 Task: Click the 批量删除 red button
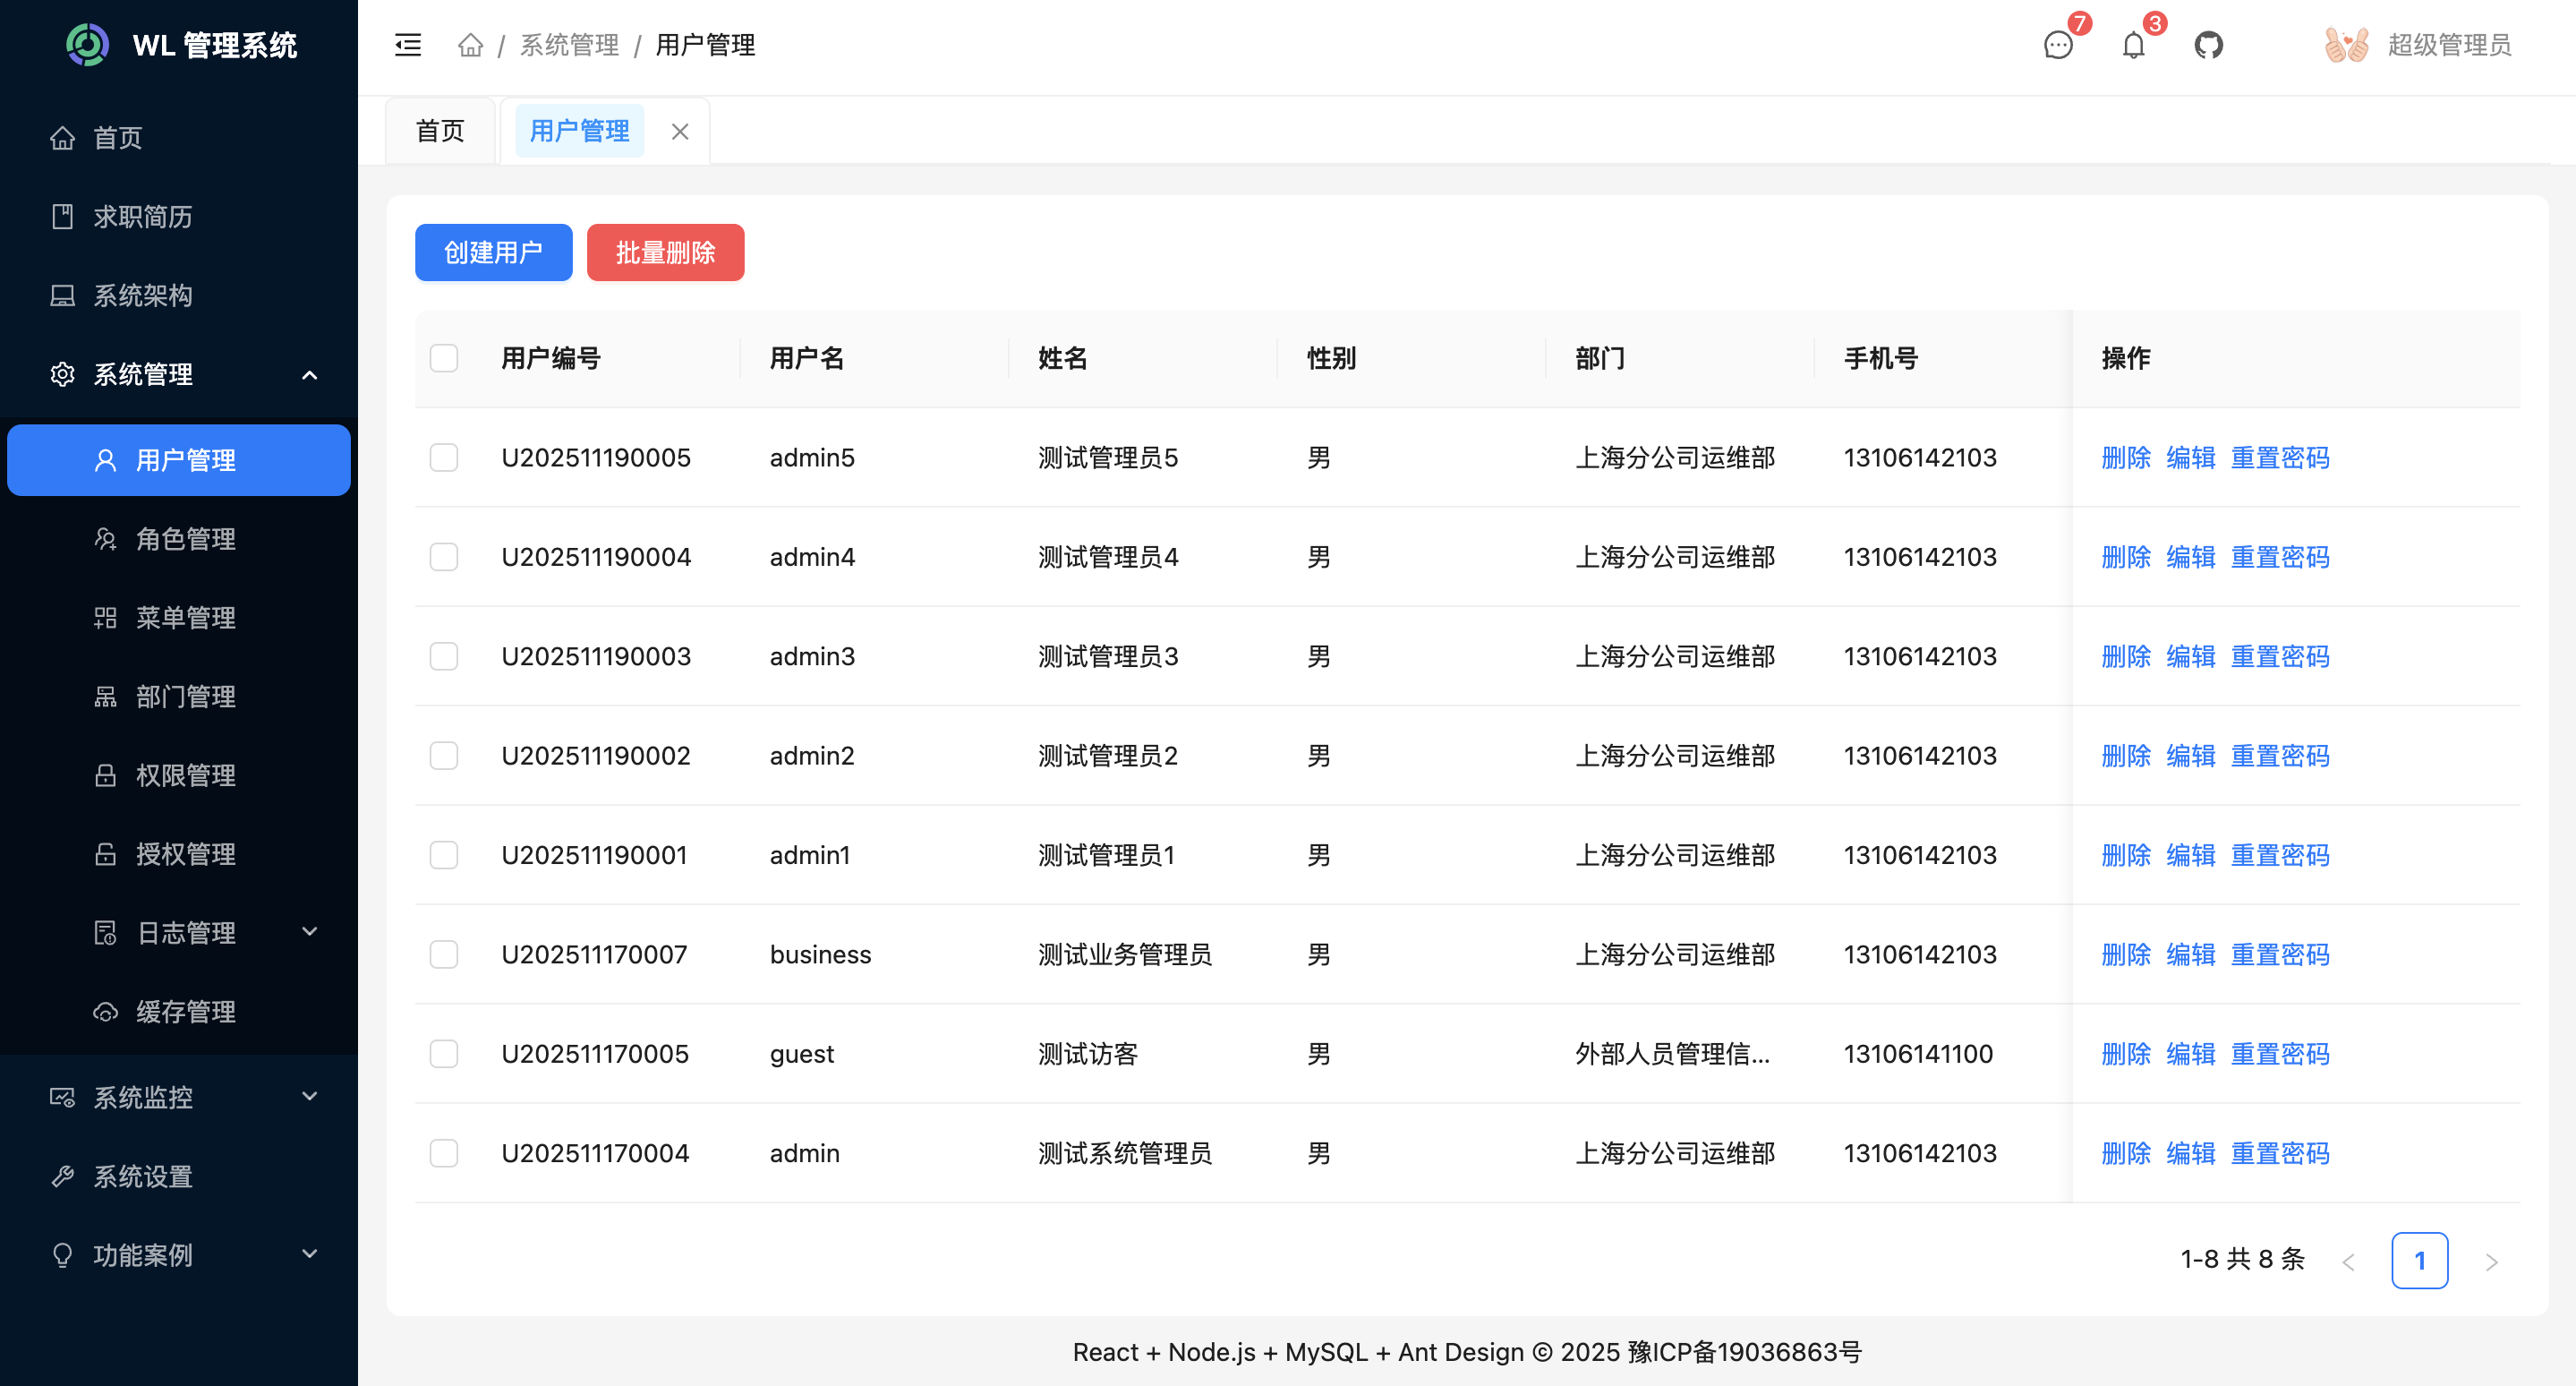[665, 252]
